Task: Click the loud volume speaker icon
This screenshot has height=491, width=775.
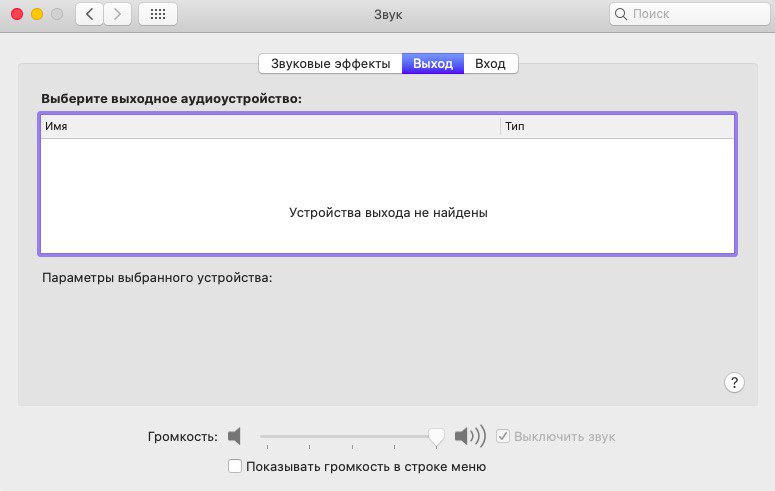Action: point(469,436)
